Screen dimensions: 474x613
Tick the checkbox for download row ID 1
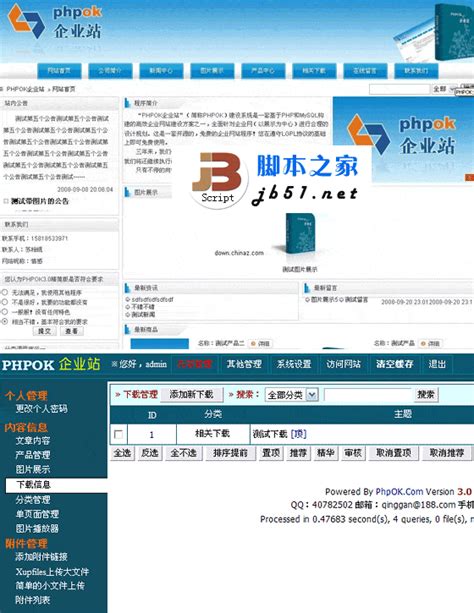[118, 434]
